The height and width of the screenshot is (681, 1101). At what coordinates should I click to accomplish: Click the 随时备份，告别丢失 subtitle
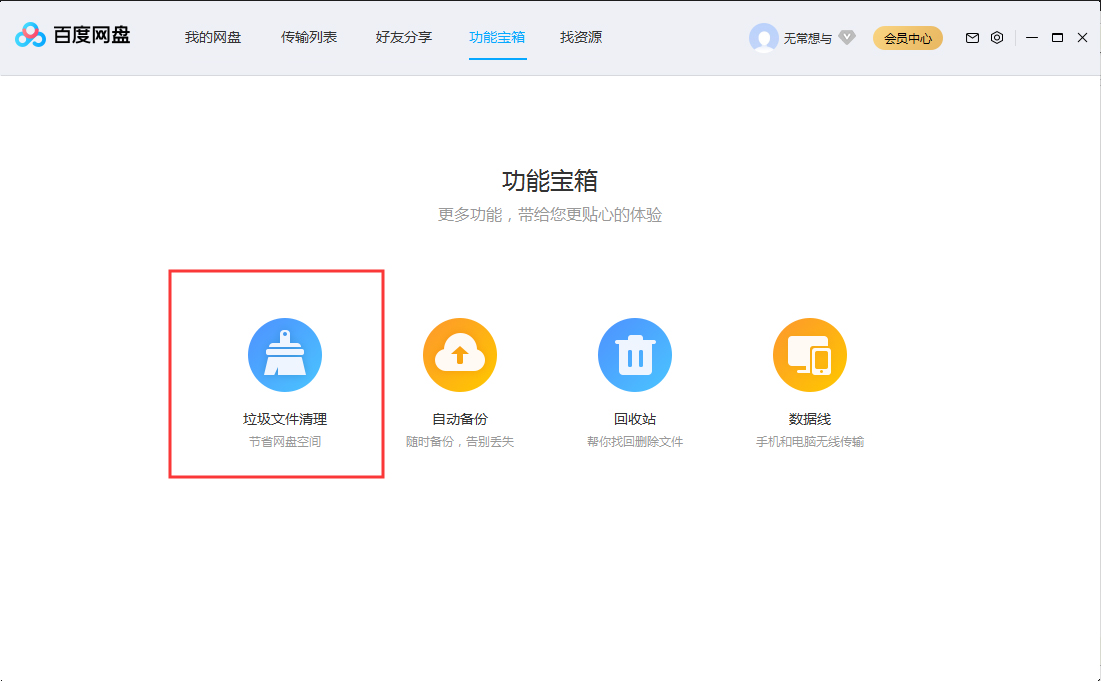460,441
